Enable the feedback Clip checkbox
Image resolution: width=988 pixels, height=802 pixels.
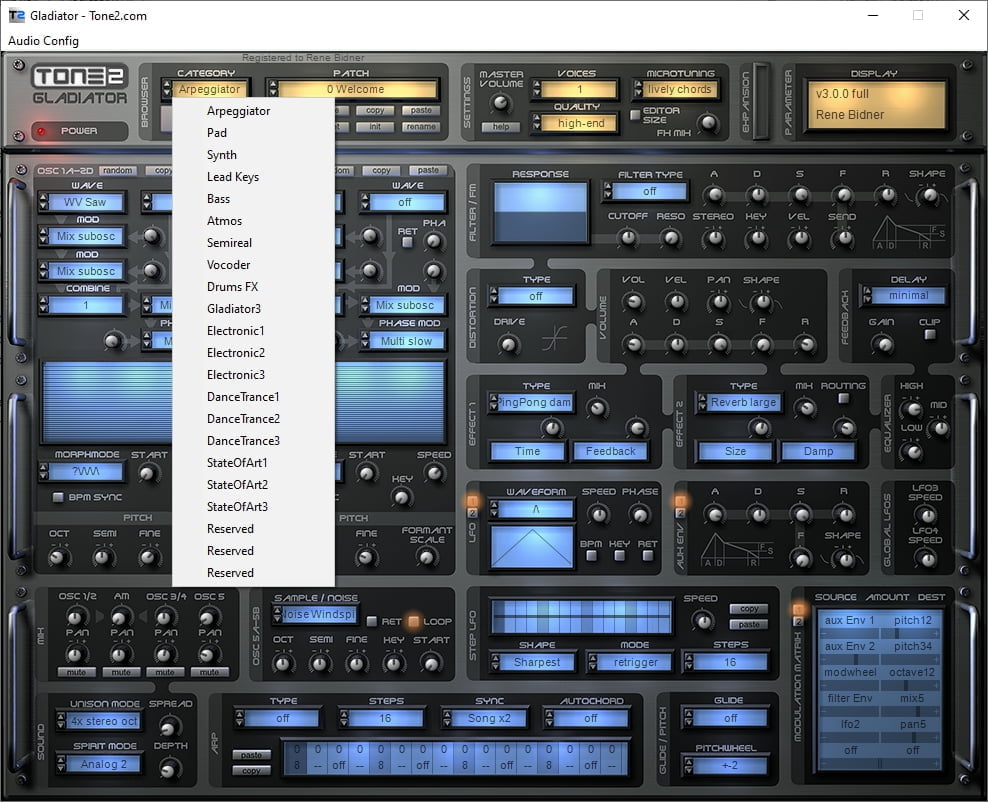click(x=930, y=334)
